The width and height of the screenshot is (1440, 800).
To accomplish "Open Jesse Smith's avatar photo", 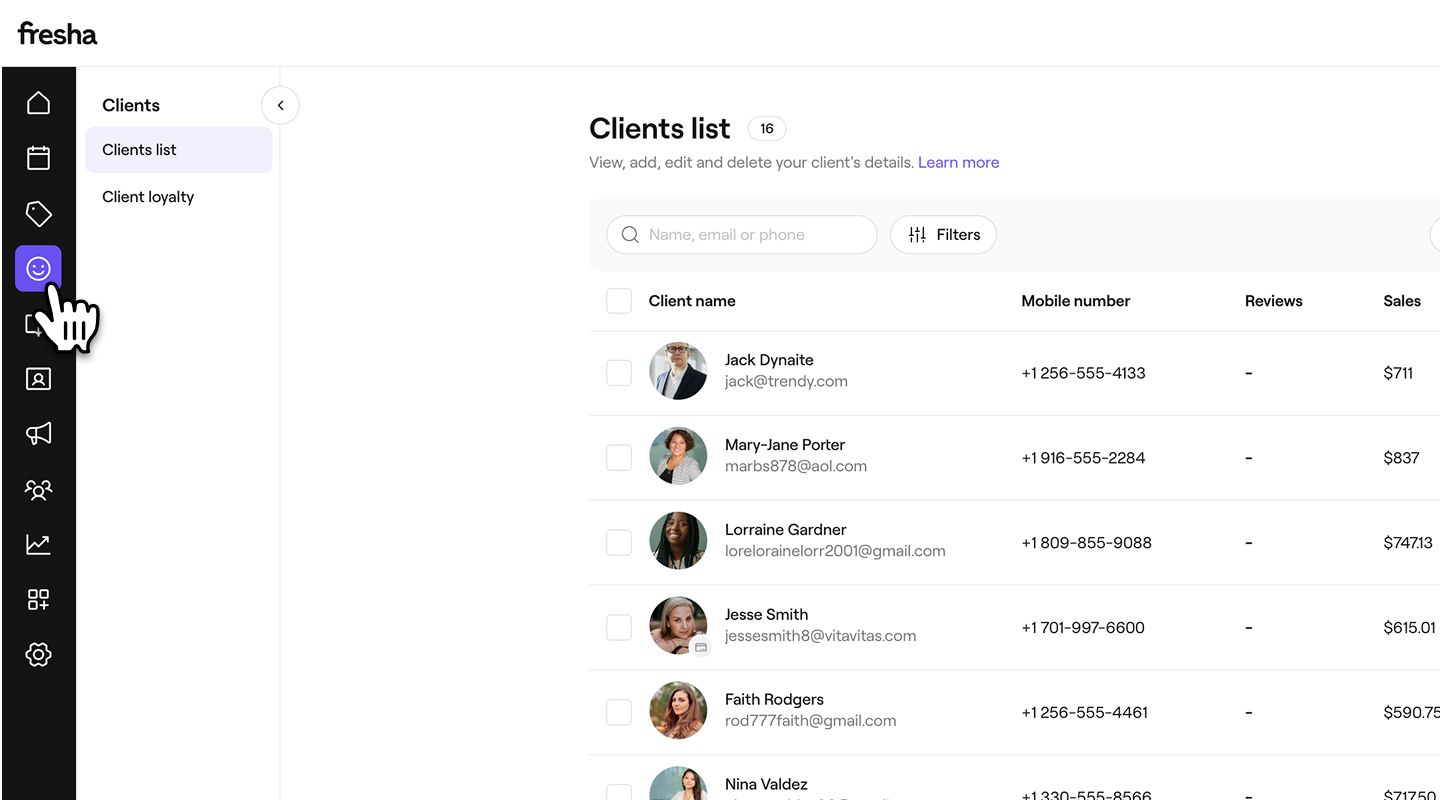I will [678, 626].
